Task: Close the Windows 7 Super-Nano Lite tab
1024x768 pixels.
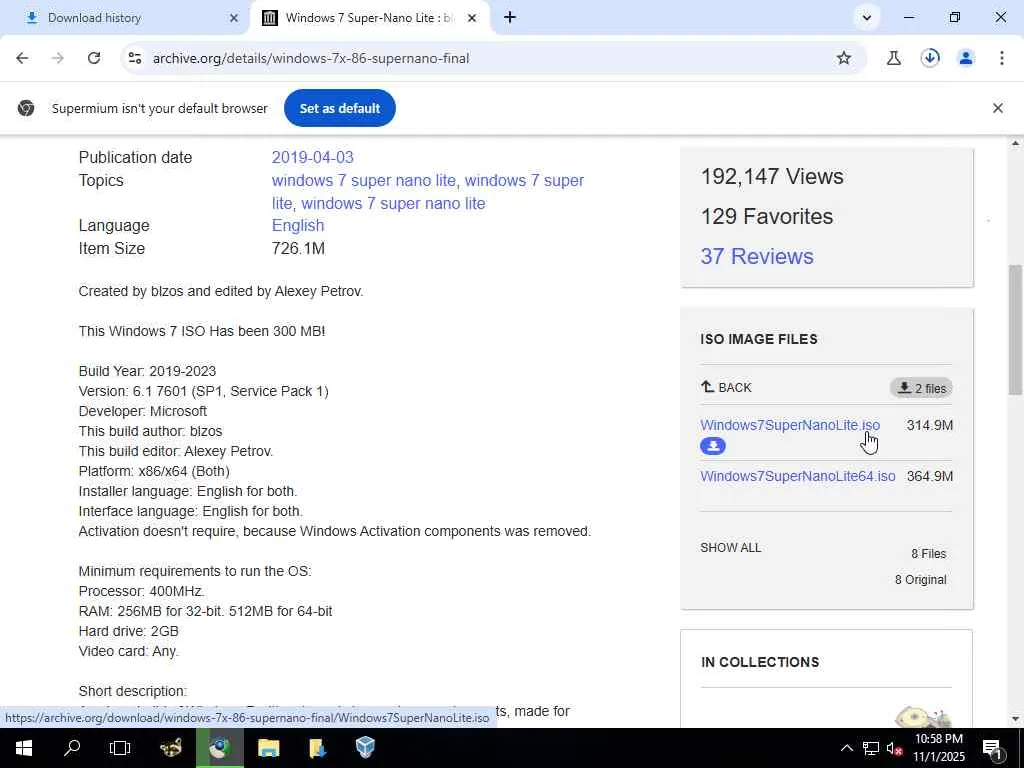Action: click(472, 18)
